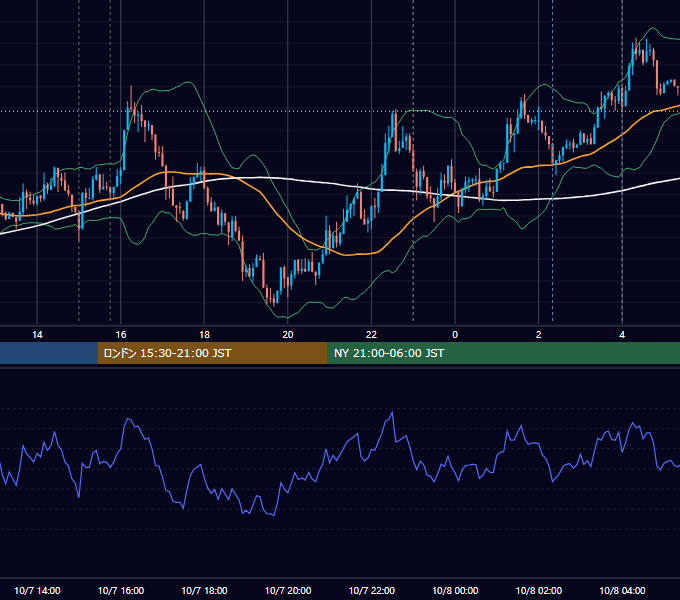Screen dimensions: 680x600
Task: Select the NY 21:00-06:00 JST session bar
Action: coord(503,353)
